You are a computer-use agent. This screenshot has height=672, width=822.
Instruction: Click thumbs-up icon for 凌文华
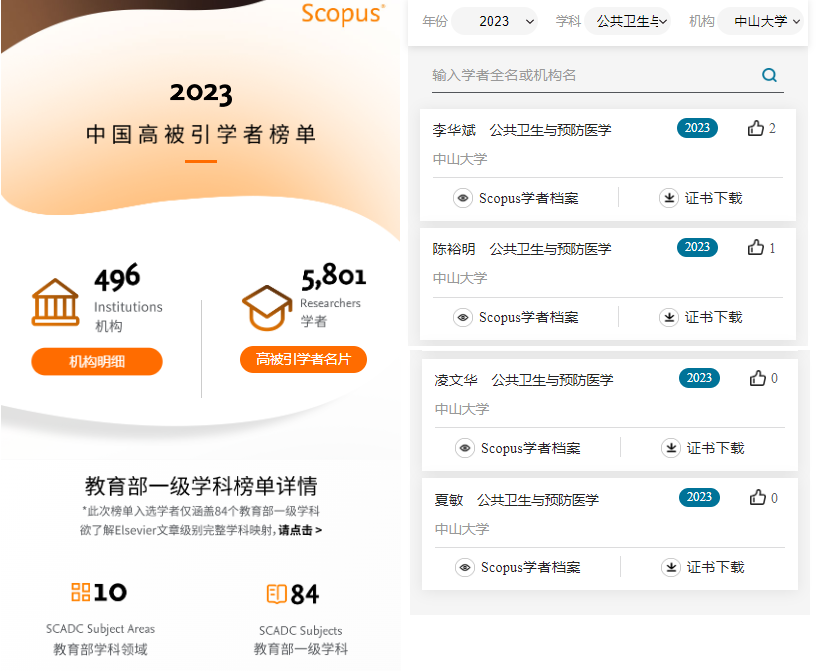758,378
